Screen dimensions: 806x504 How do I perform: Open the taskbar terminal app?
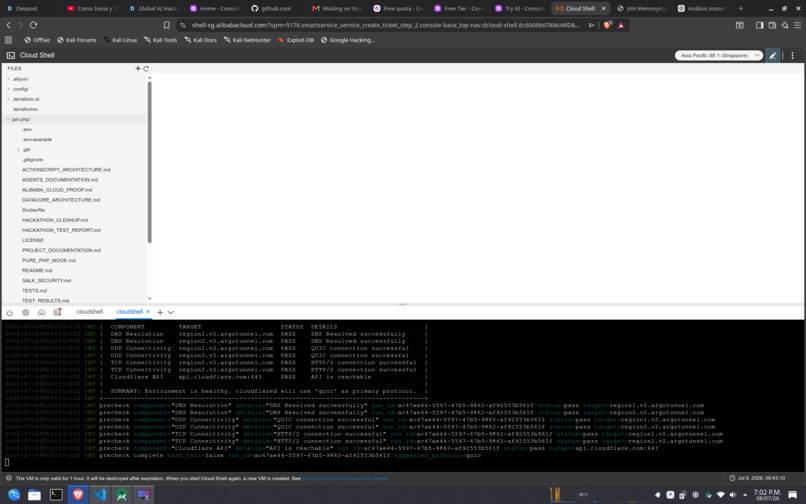(56, 495)
